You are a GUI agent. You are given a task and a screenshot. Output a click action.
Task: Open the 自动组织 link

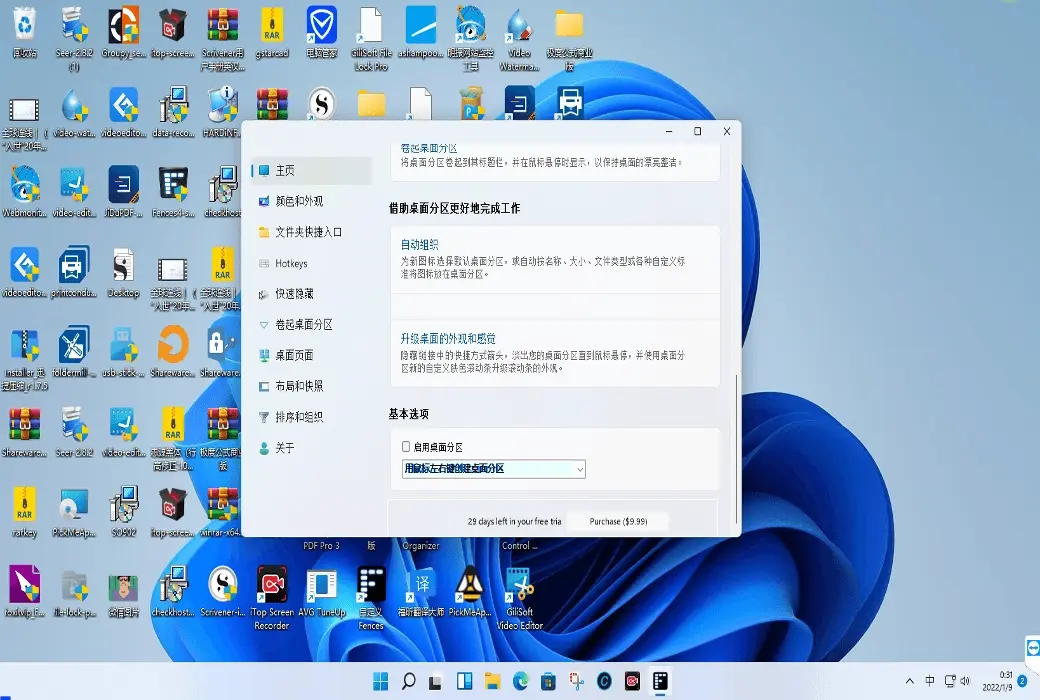pos(419,245)
